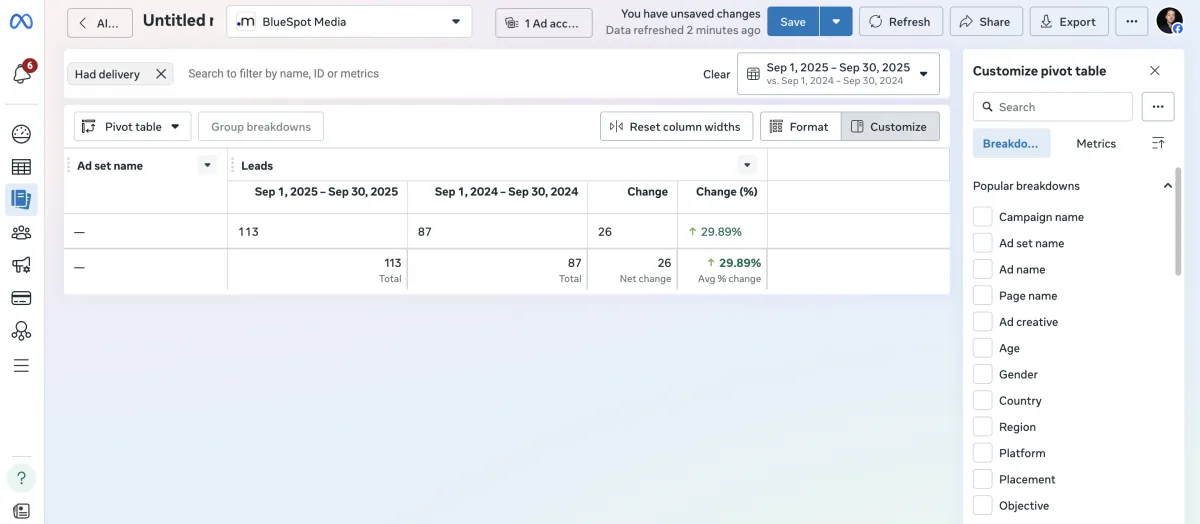Click the report bug icon at sidebar bottom
1200x524 pixels.
[21, 511]
